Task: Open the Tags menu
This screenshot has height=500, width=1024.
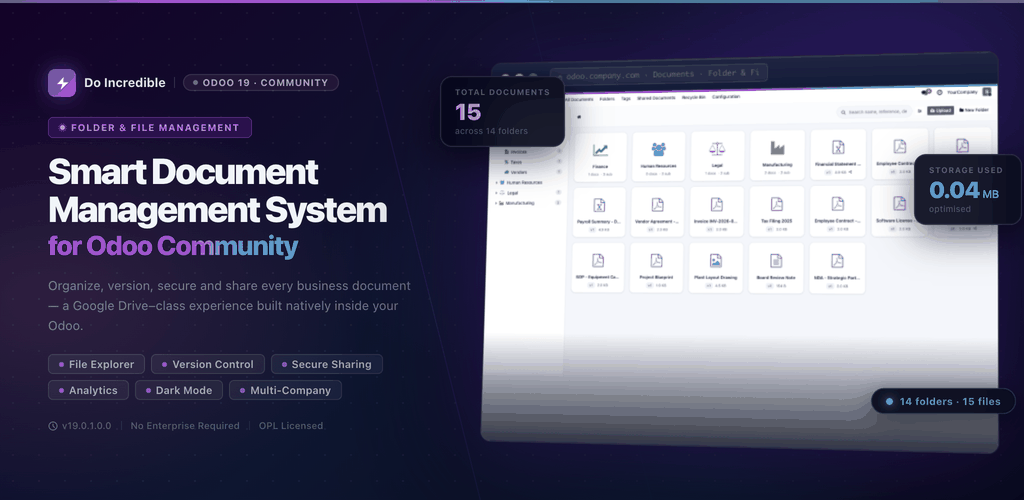Action: [x=626, y=99]
